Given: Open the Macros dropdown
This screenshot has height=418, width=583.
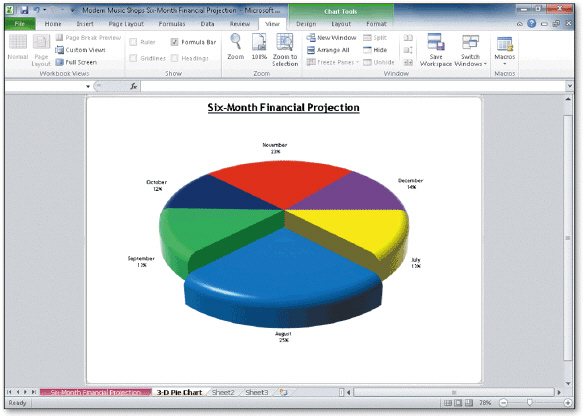Looking at the screenshot, I should [505, 50].
